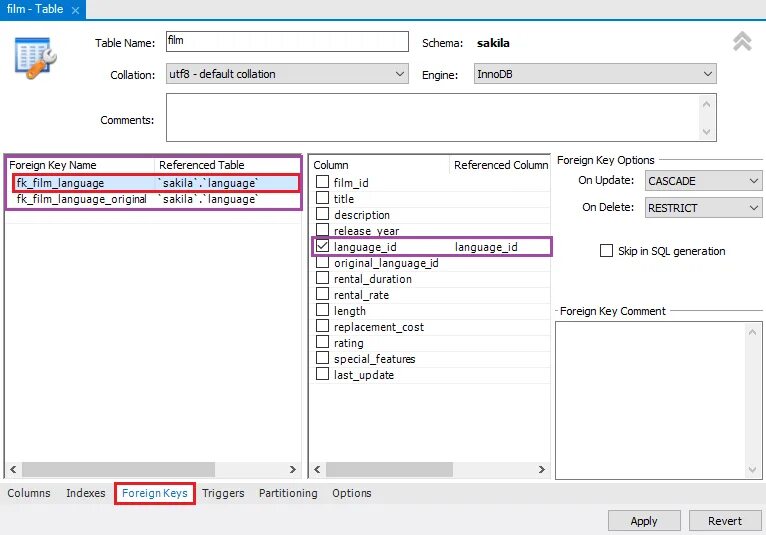Open the Partitioning tab
This screenshot has width=766, height=535.
coord(288,493)
